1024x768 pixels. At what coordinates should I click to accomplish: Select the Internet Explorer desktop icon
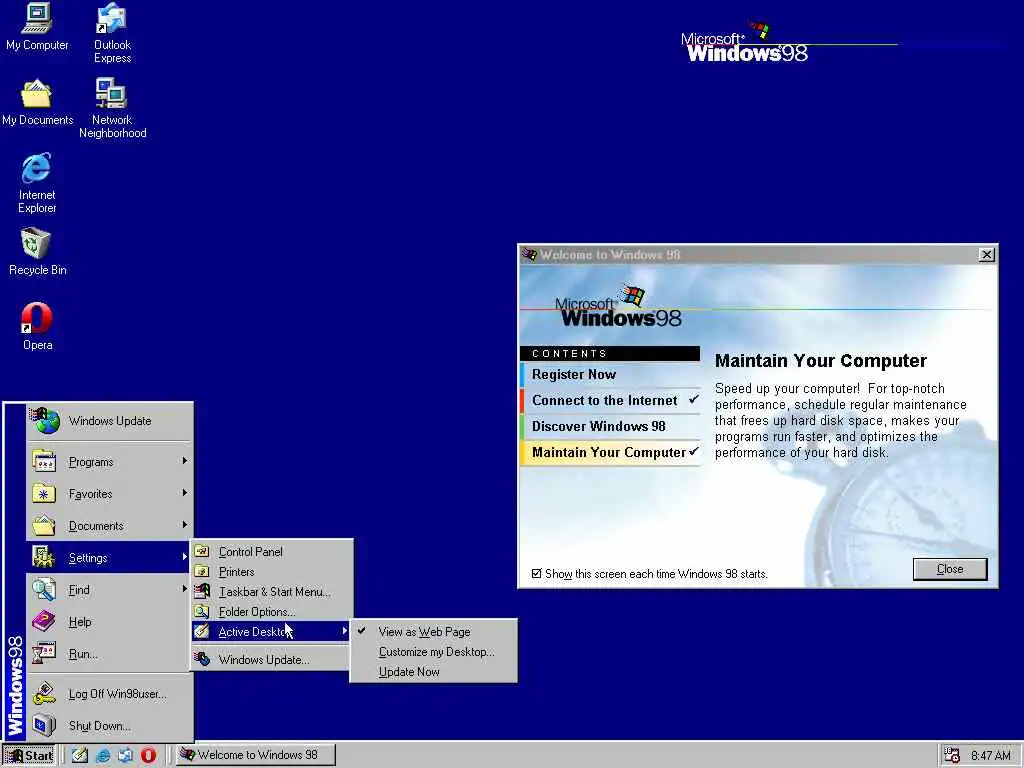pos(37,184)
